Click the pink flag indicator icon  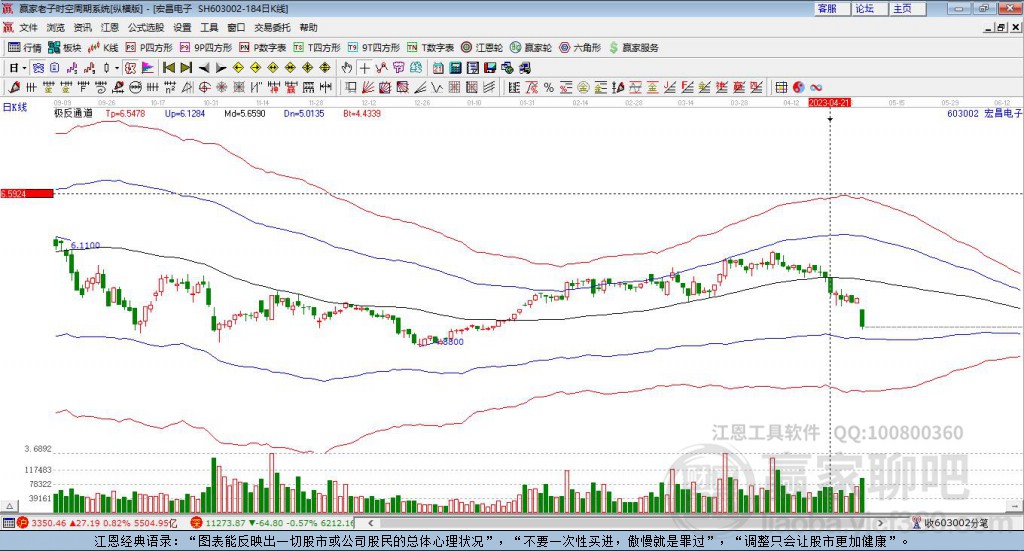[148, 68]
